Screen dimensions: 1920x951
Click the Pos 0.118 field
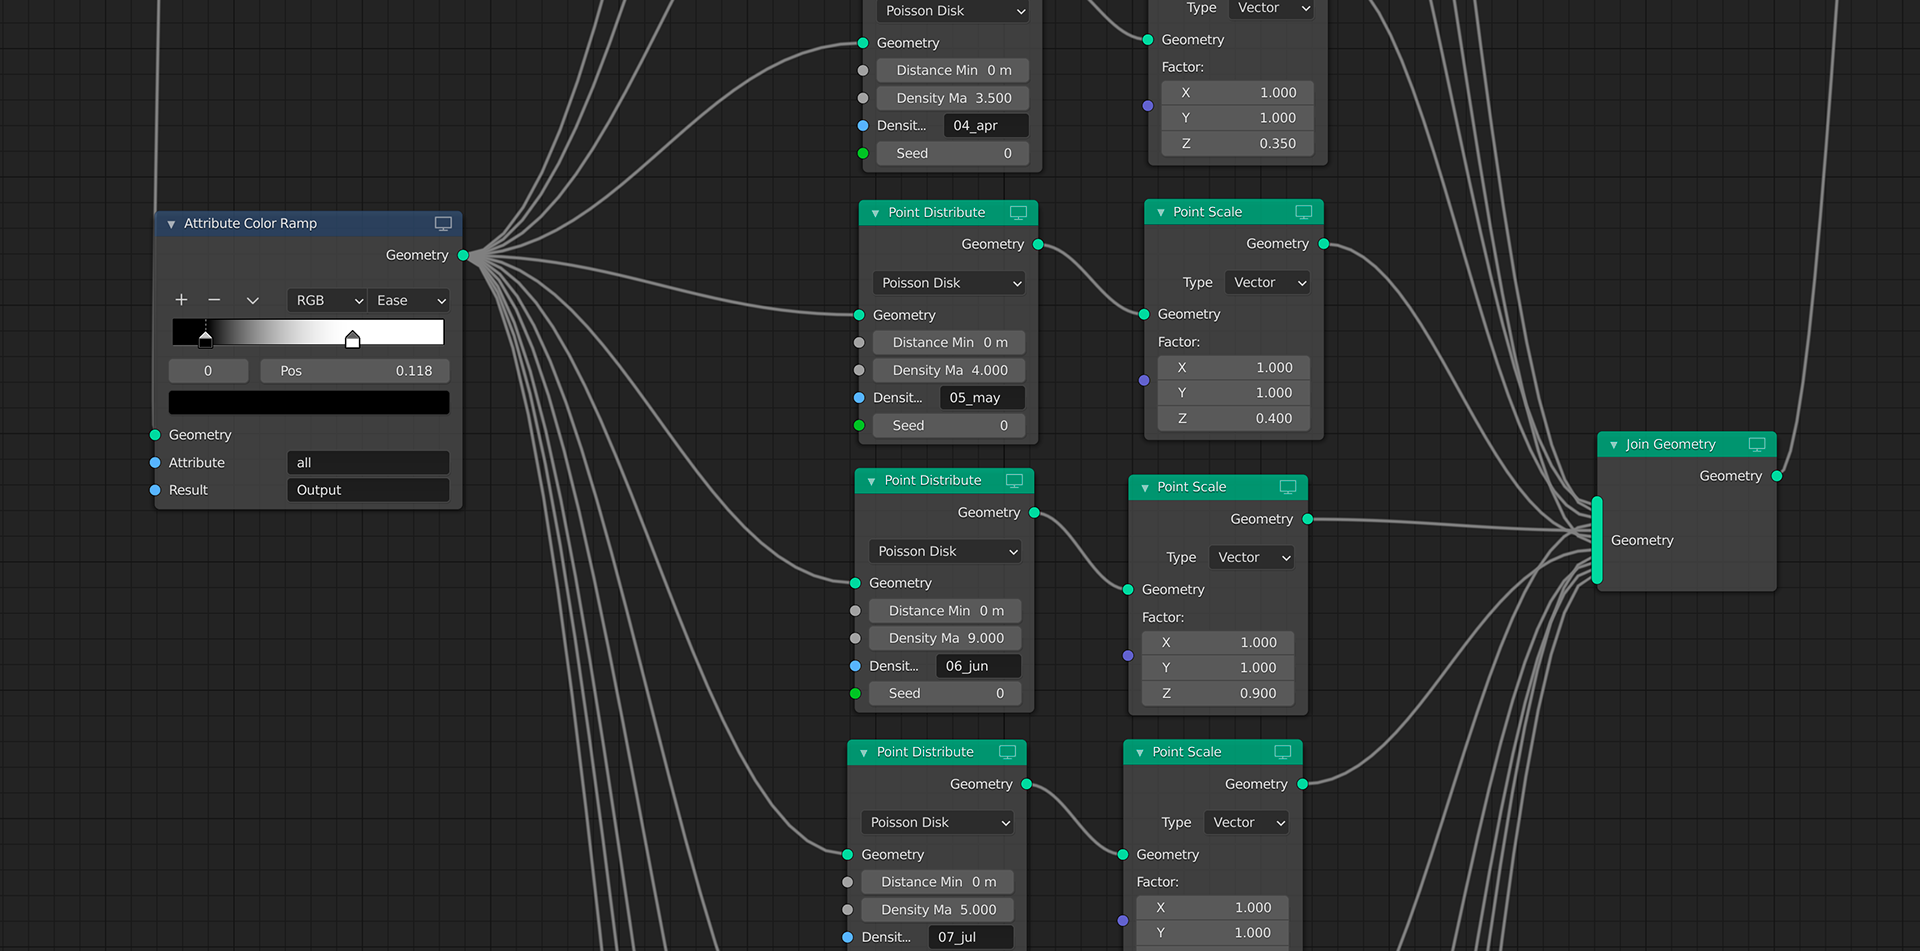(x=355, y=371)
